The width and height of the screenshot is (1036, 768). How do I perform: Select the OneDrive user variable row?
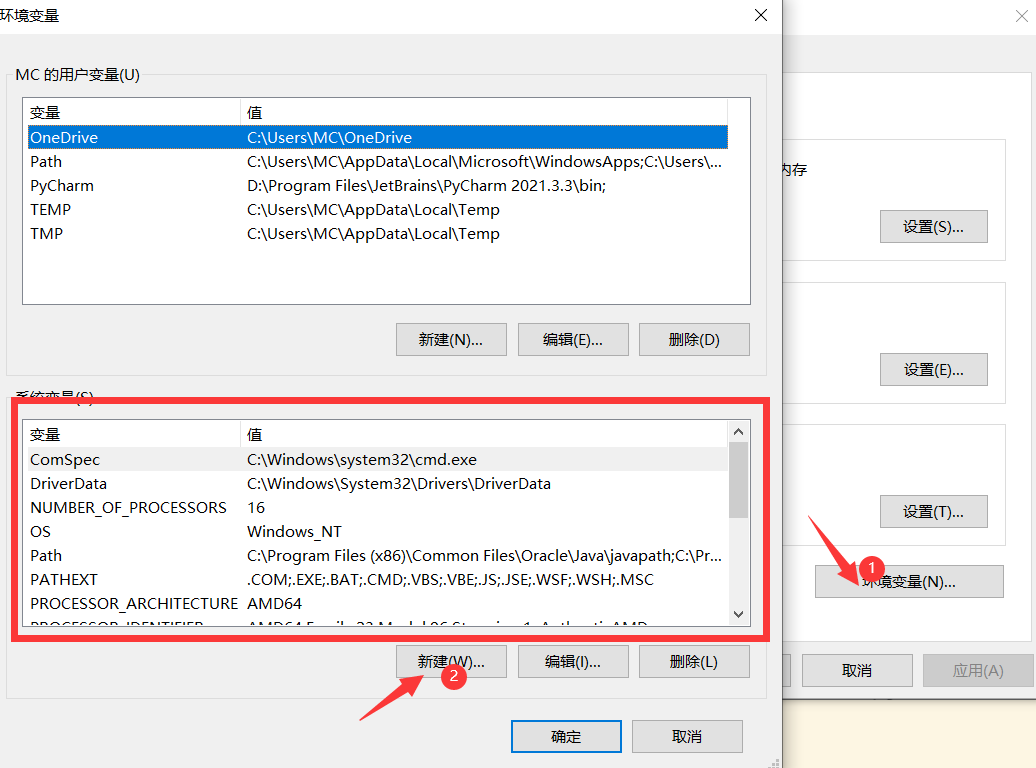tap(377, 137)
